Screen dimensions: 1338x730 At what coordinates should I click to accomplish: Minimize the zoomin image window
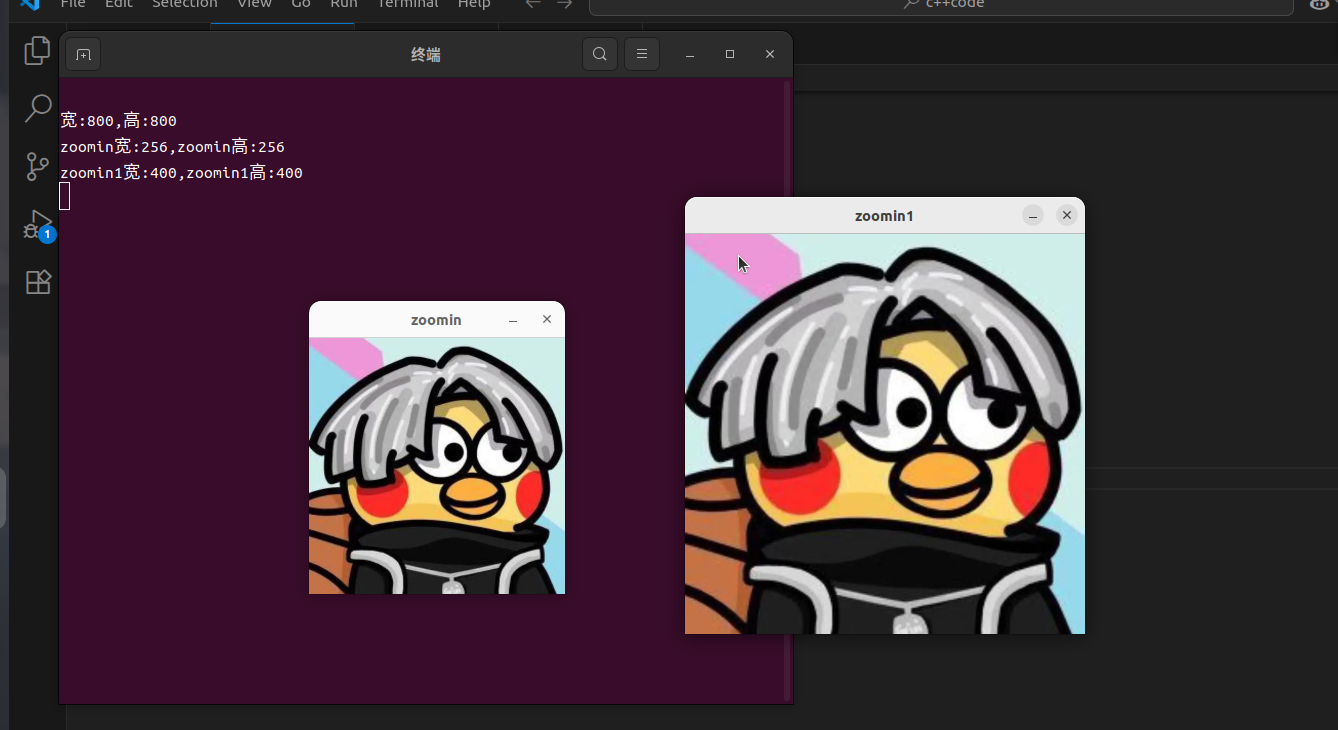(513, 320)
